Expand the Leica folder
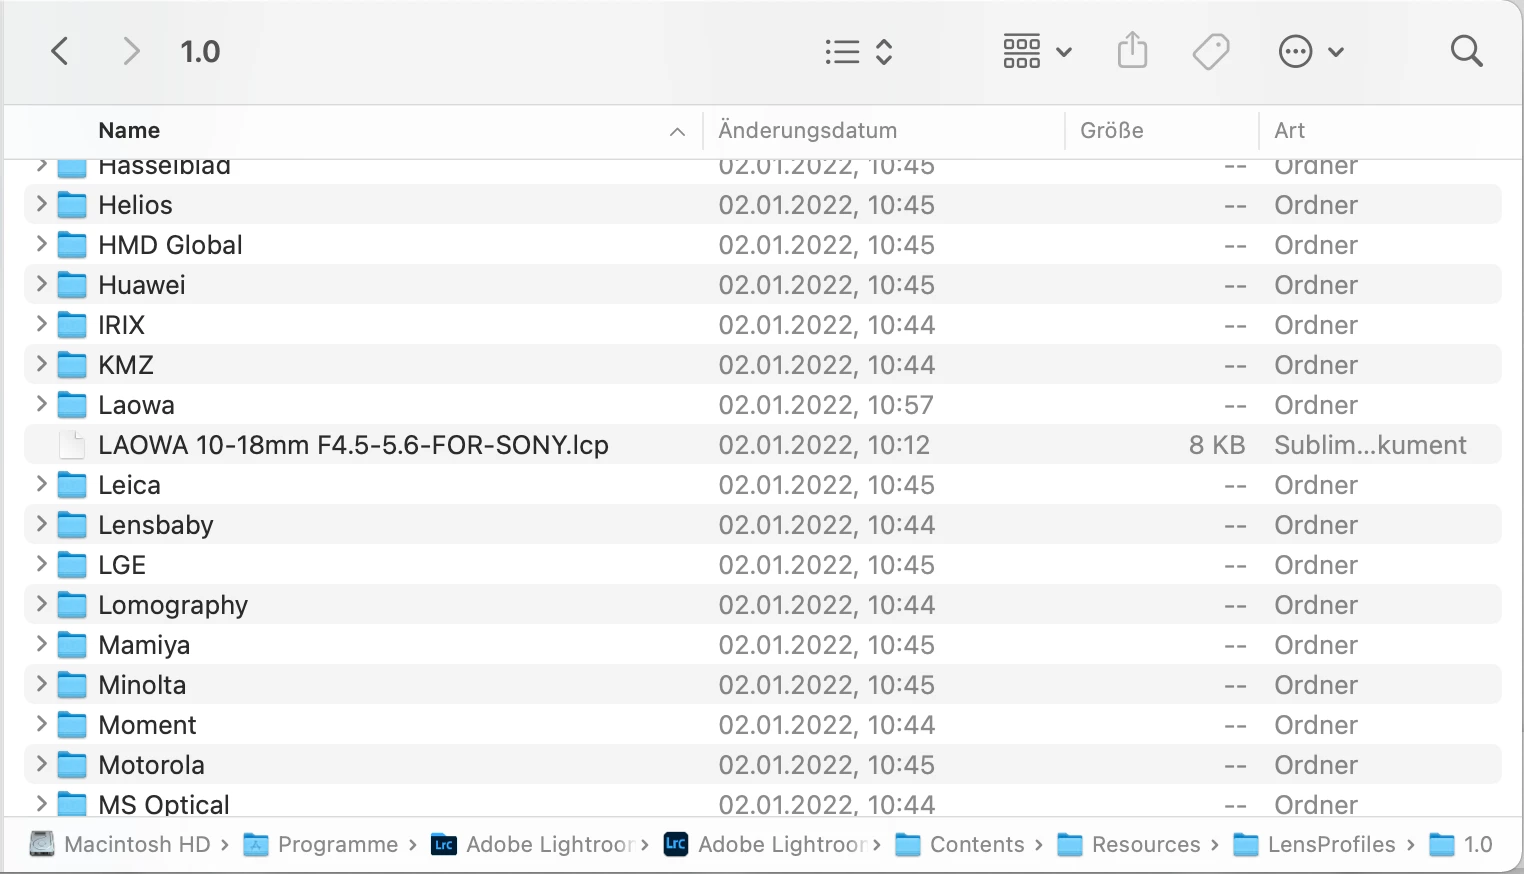This screenshot has height=874, width=1524. [41, 484]
